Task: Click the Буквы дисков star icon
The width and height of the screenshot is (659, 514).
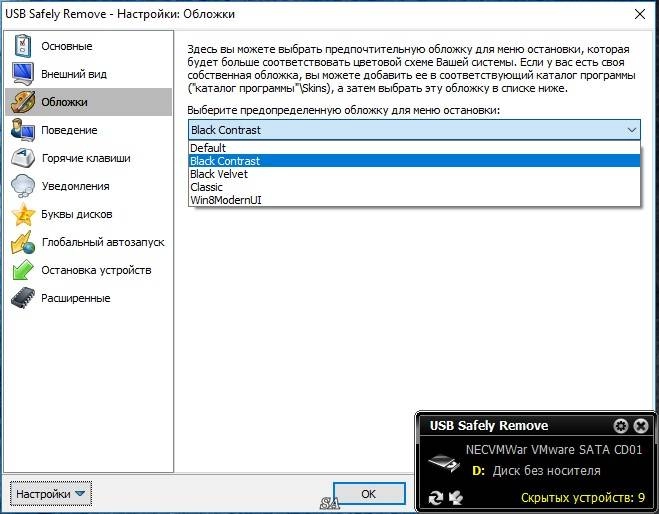Action: (23, 214)
